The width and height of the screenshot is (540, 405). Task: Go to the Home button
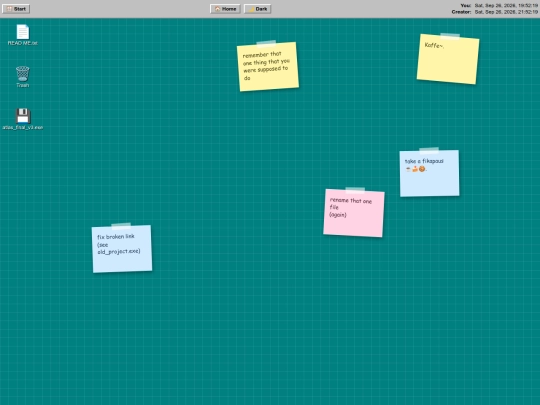225,9
